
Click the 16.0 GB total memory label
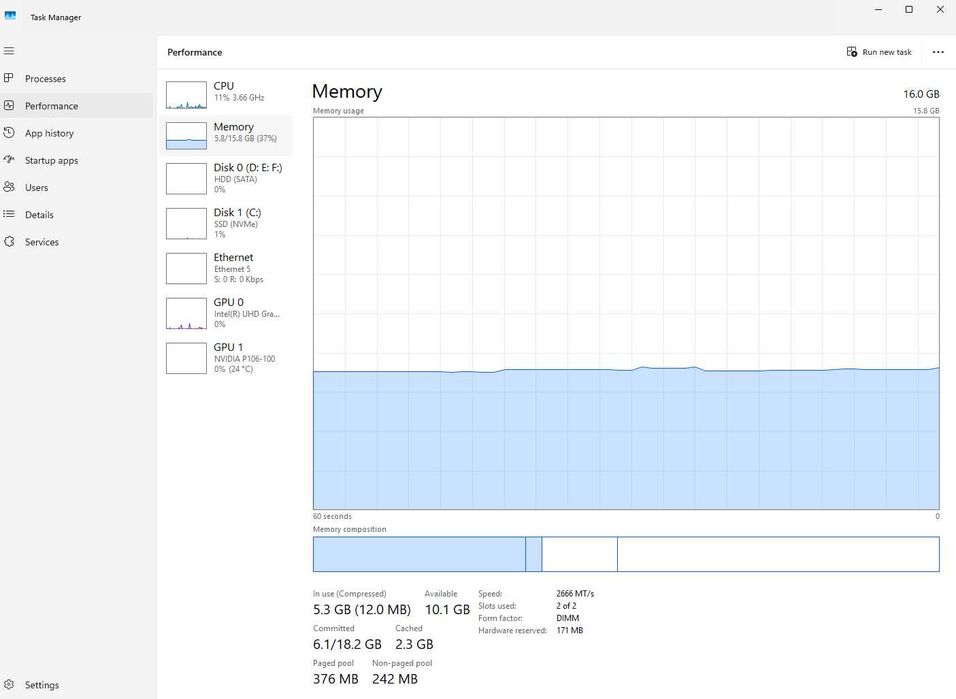coord(921,94)
